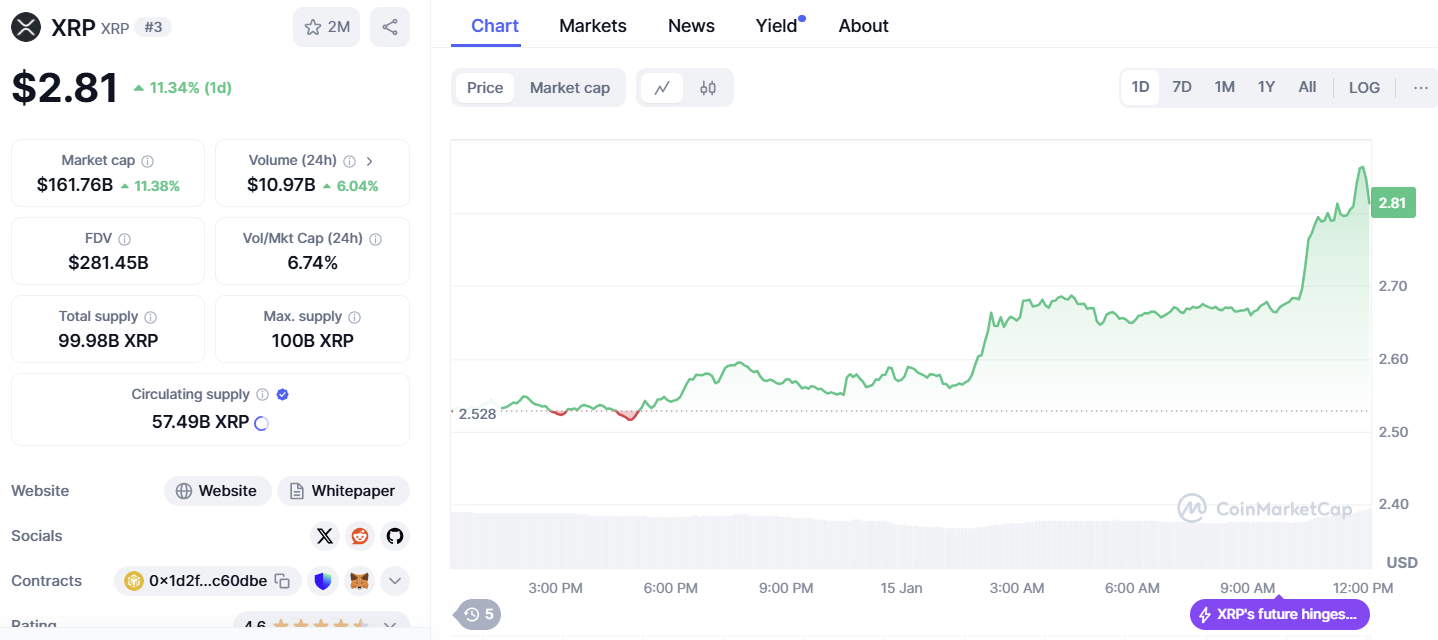Copy the contract address 0x1d2f...c60dbe
The width and height of the screenshot is (1438, 640).
click(283, 581)
